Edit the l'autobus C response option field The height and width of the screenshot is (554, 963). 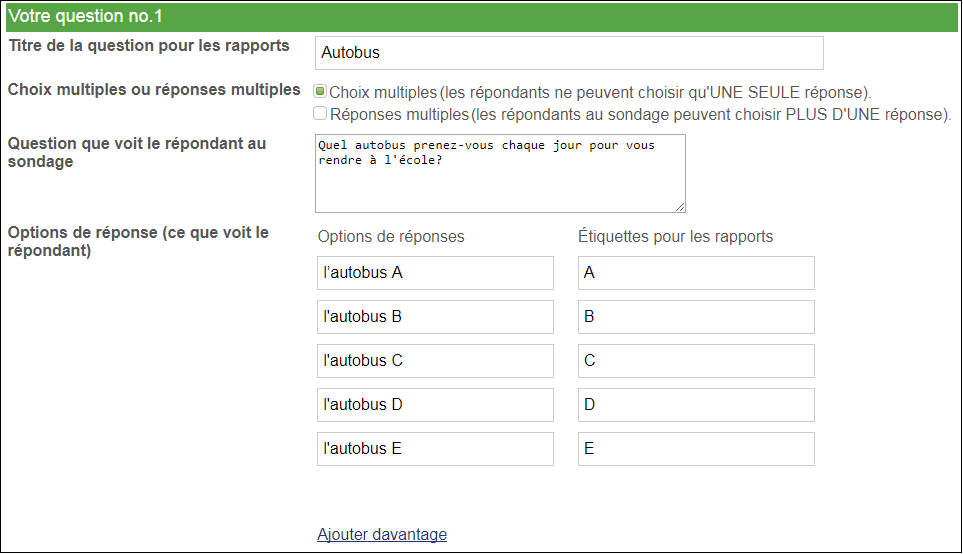pyautogui.click(x=435, y=361)
